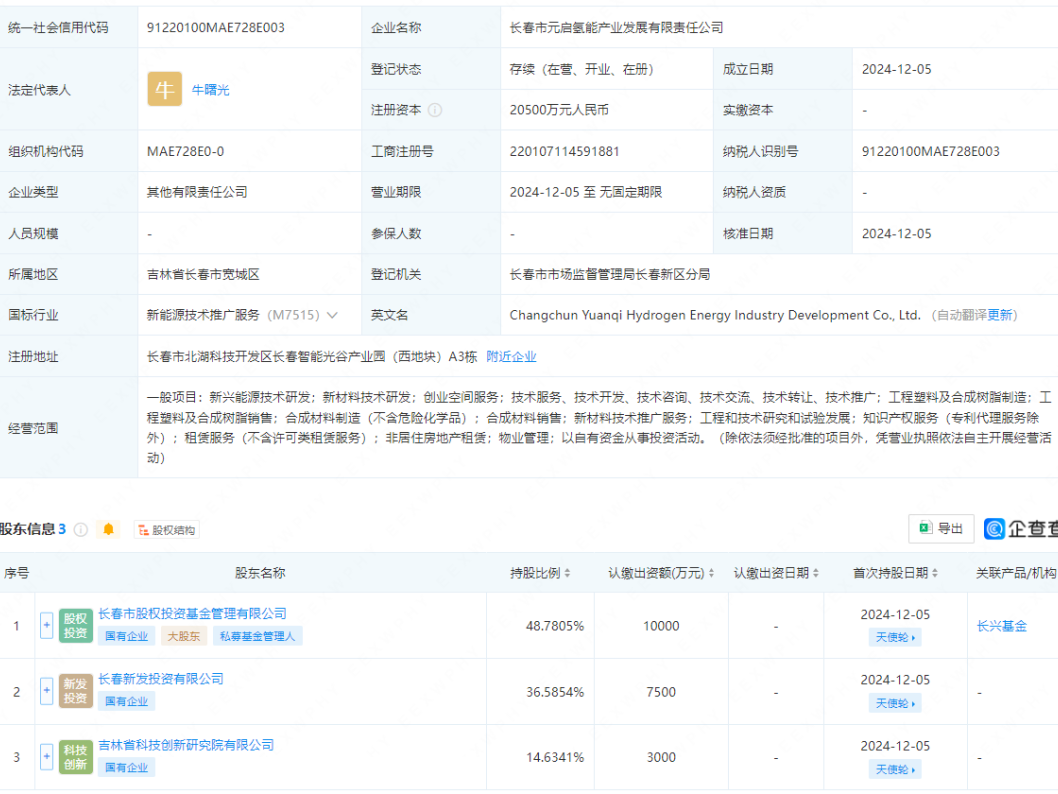Click the 大股东 tag
Viewport: 1058px width, 794px height.
[x=184, y=636]
